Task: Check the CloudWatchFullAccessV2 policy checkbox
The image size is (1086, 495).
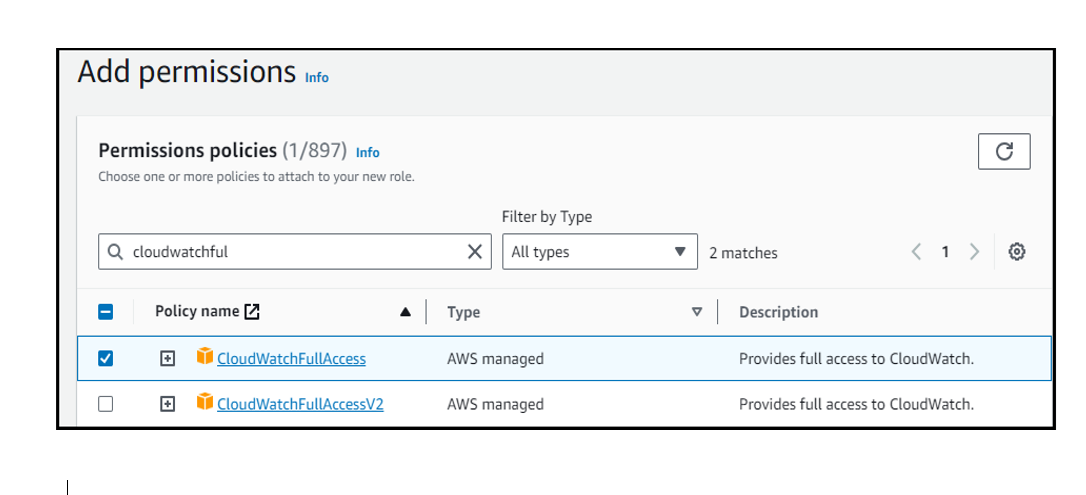Action: tap(106, 404)
